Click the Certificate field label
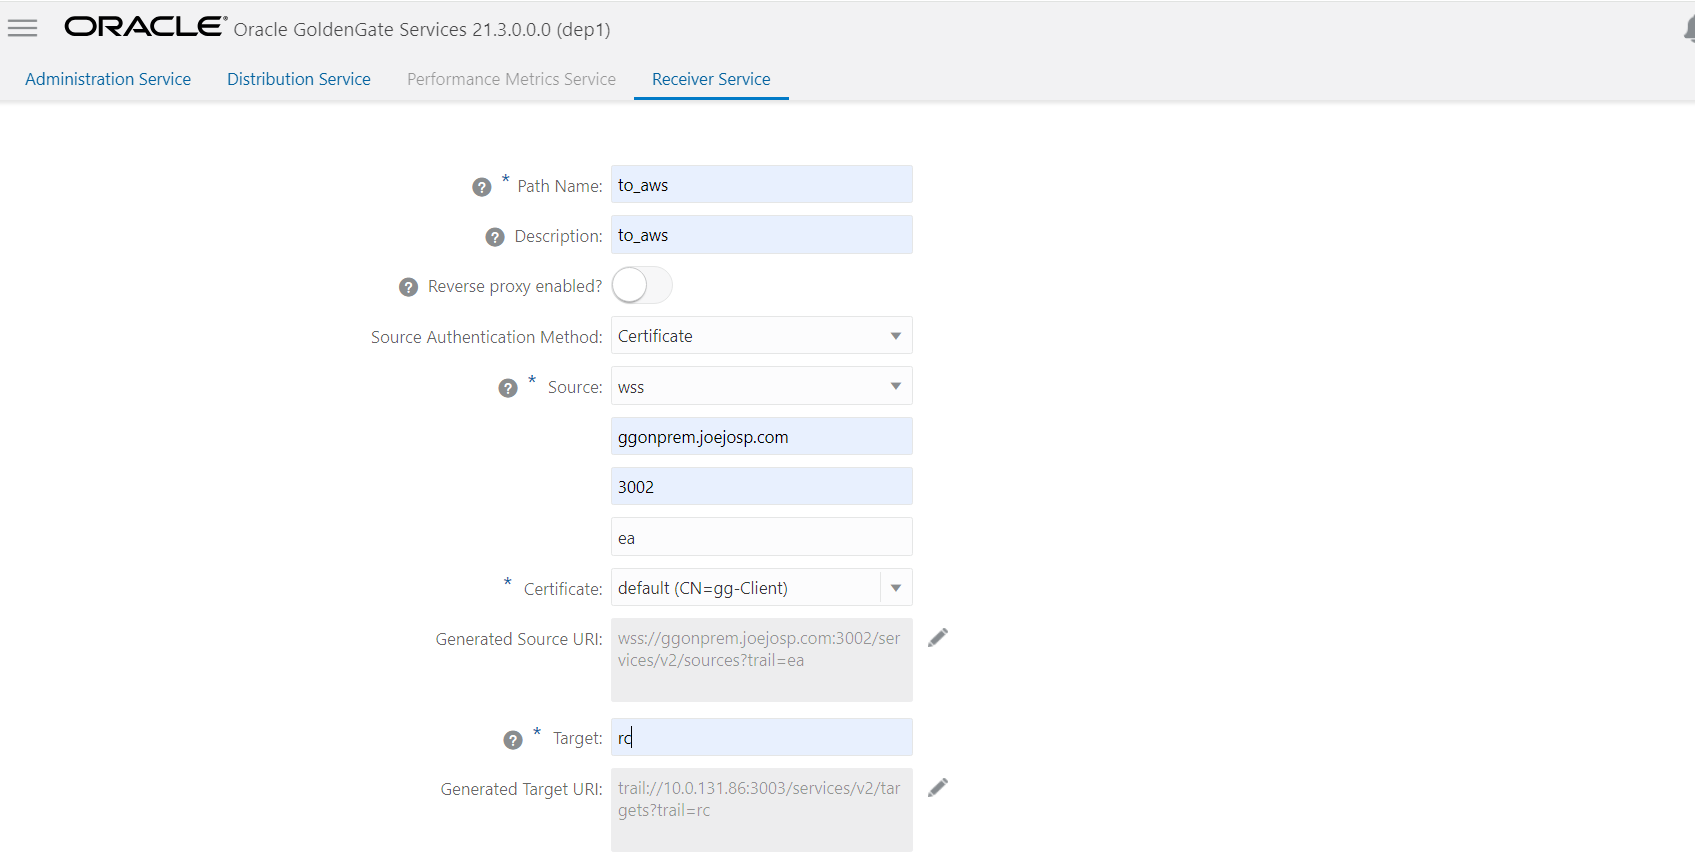 [x=563, y=589]
